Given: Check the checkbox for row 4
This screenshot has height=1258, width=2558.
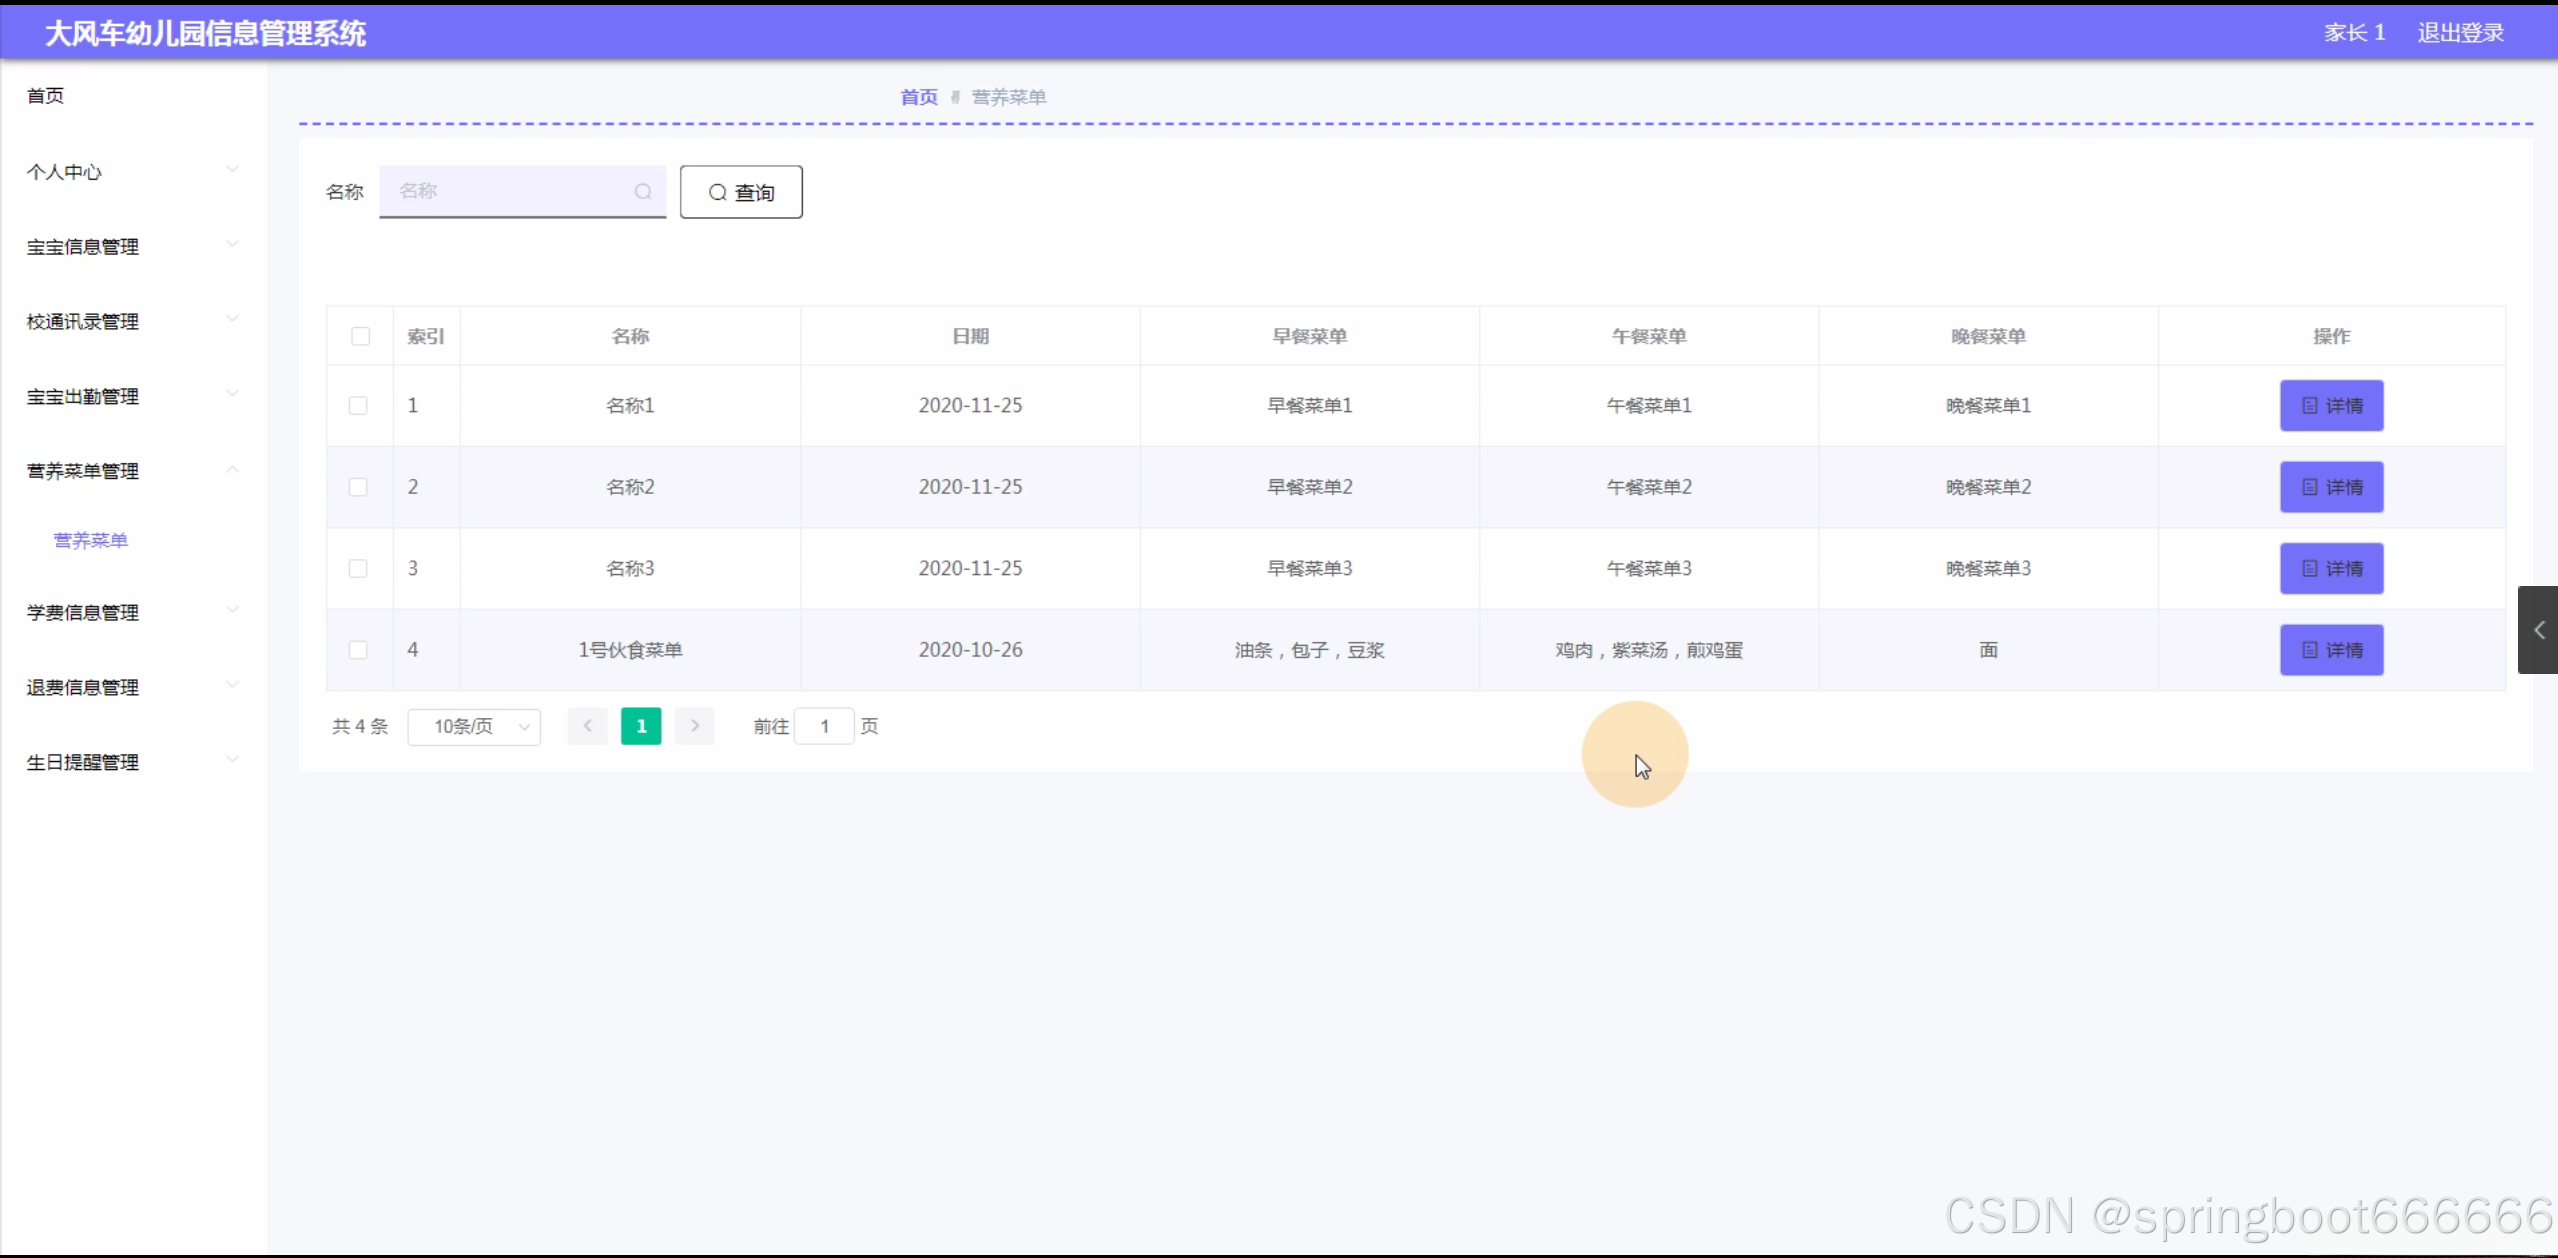Looking at the screenshot, I should click(358, 650).
